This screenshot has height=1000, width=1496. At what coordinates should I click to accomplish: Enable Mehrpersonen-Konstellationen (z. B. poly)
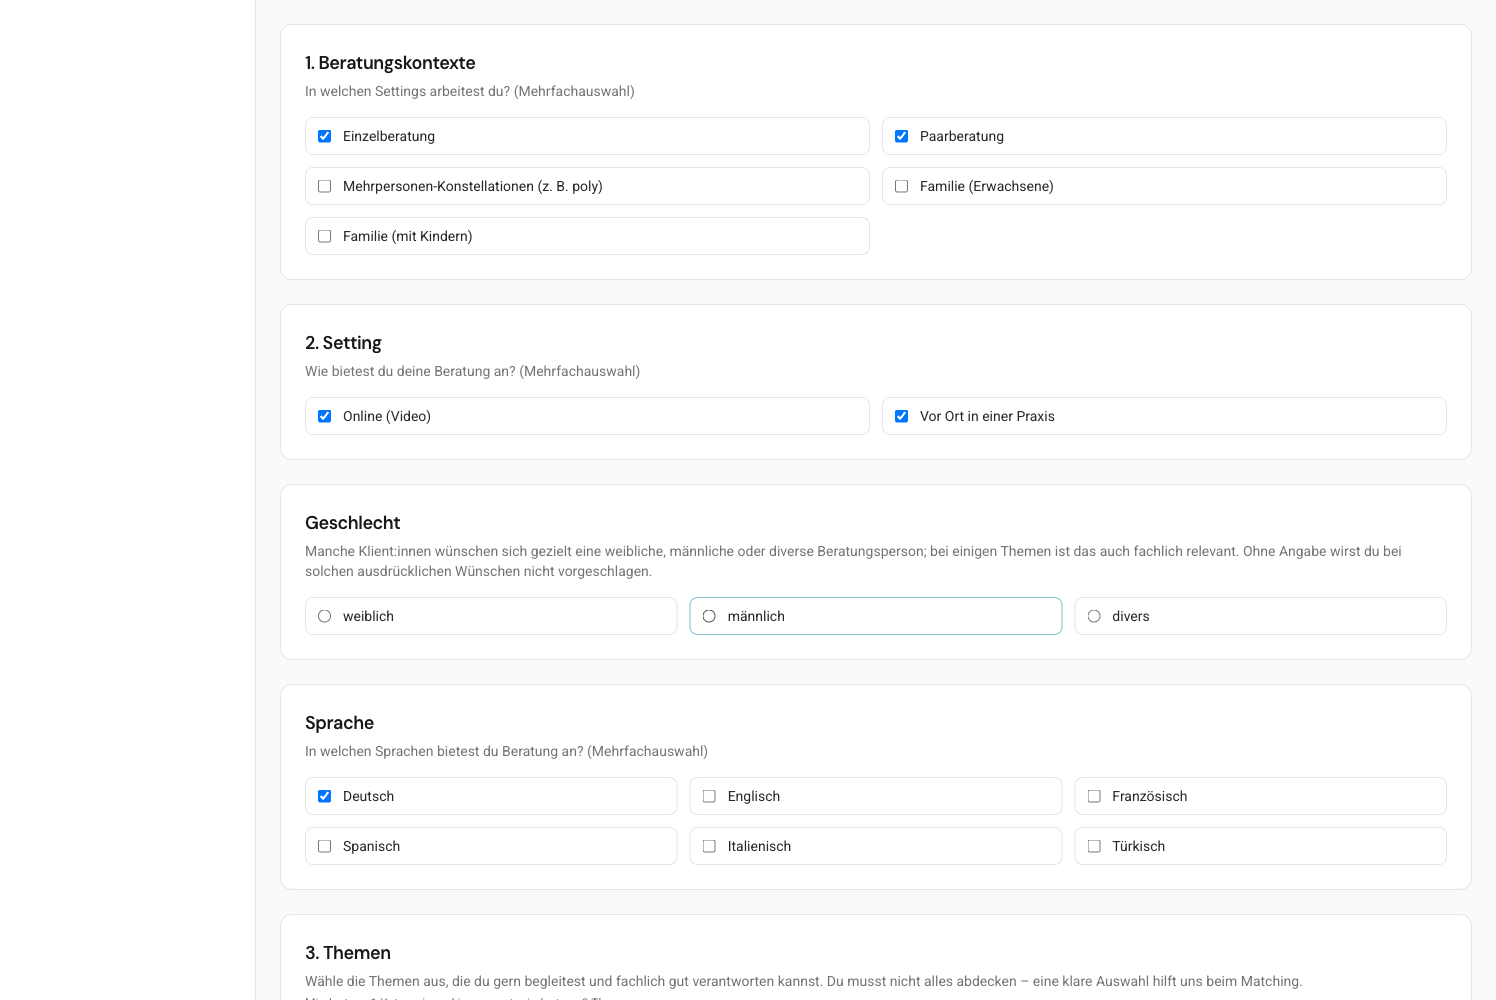tap(324, 186)
